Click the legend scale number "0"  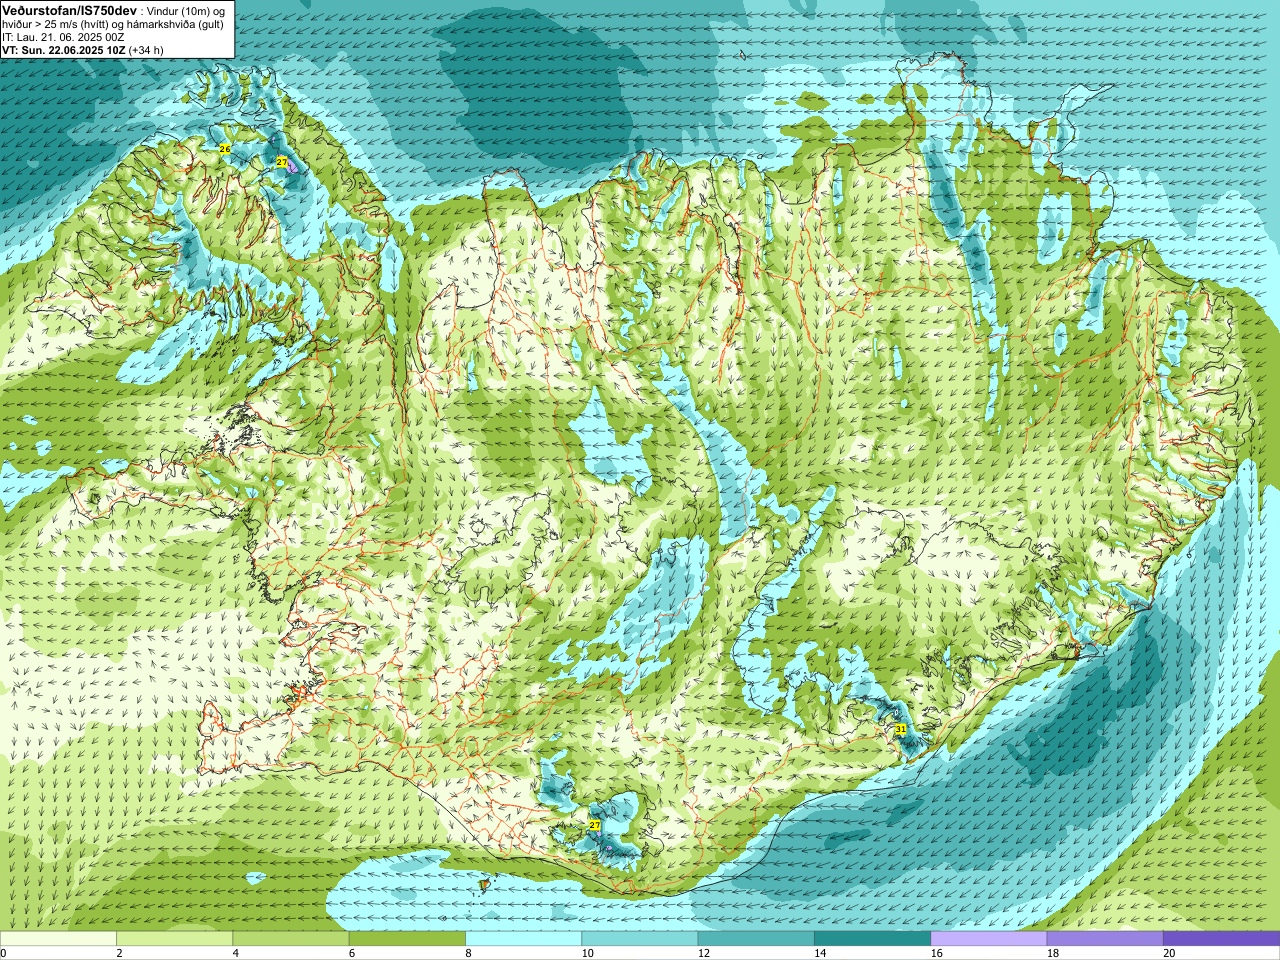tap(3, 953)
